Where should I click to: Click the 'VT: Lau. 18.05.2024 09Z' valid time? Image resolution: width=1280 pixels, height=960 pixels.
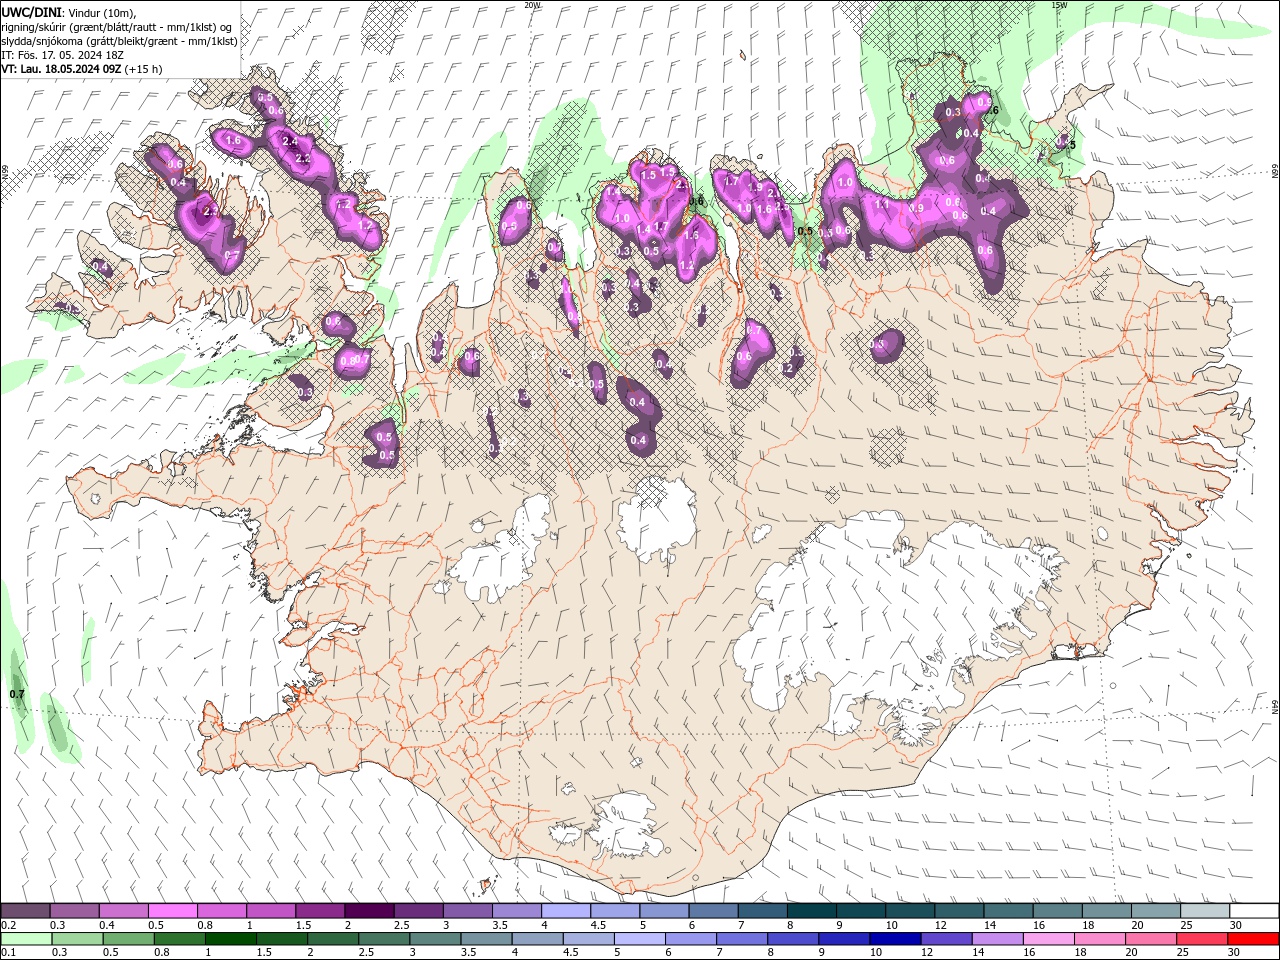[x=61, y=69]
